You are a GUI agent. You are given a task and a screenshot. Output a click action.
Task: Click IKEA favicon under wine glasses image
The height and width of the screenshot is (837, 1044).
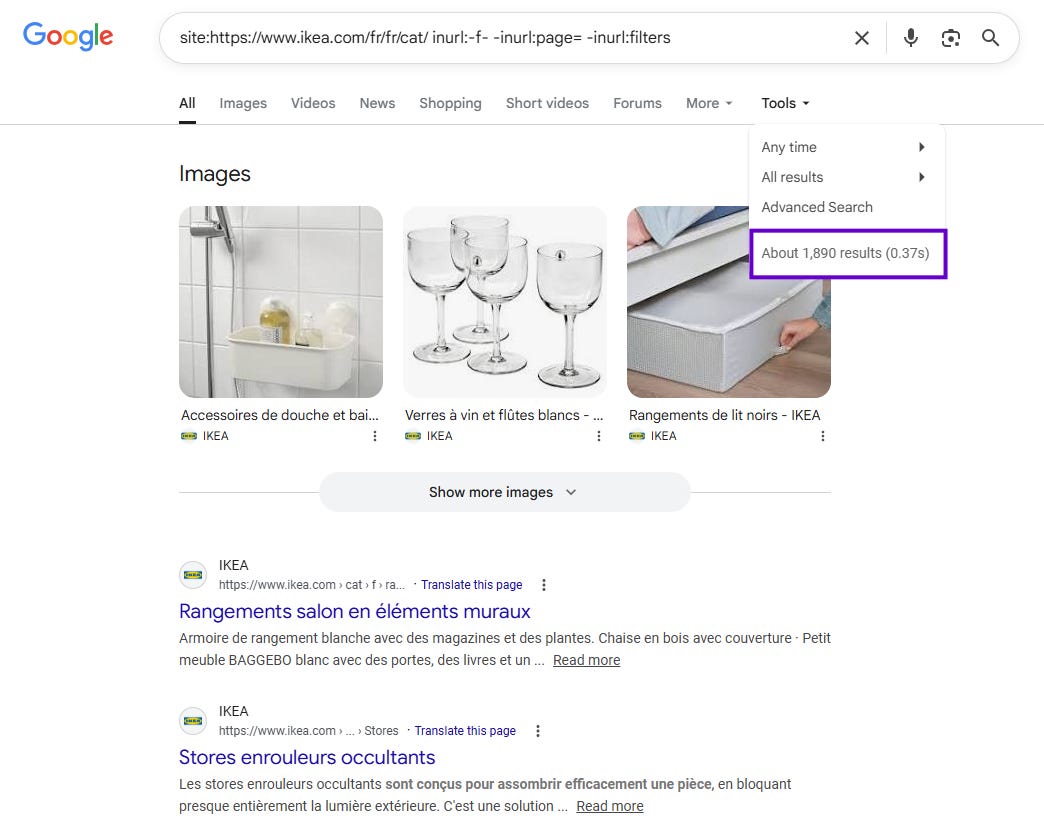(x=413, y=436)
